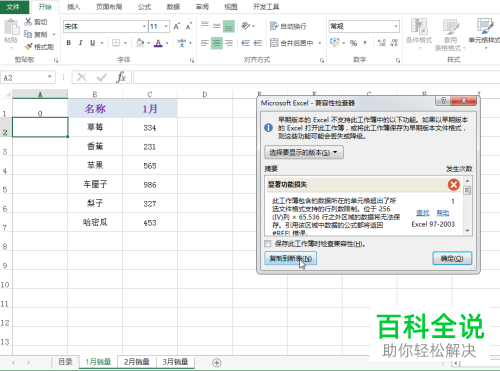Add a new sheet with plus button
This screenshot has width=500, height=371.
coord(217,362)
